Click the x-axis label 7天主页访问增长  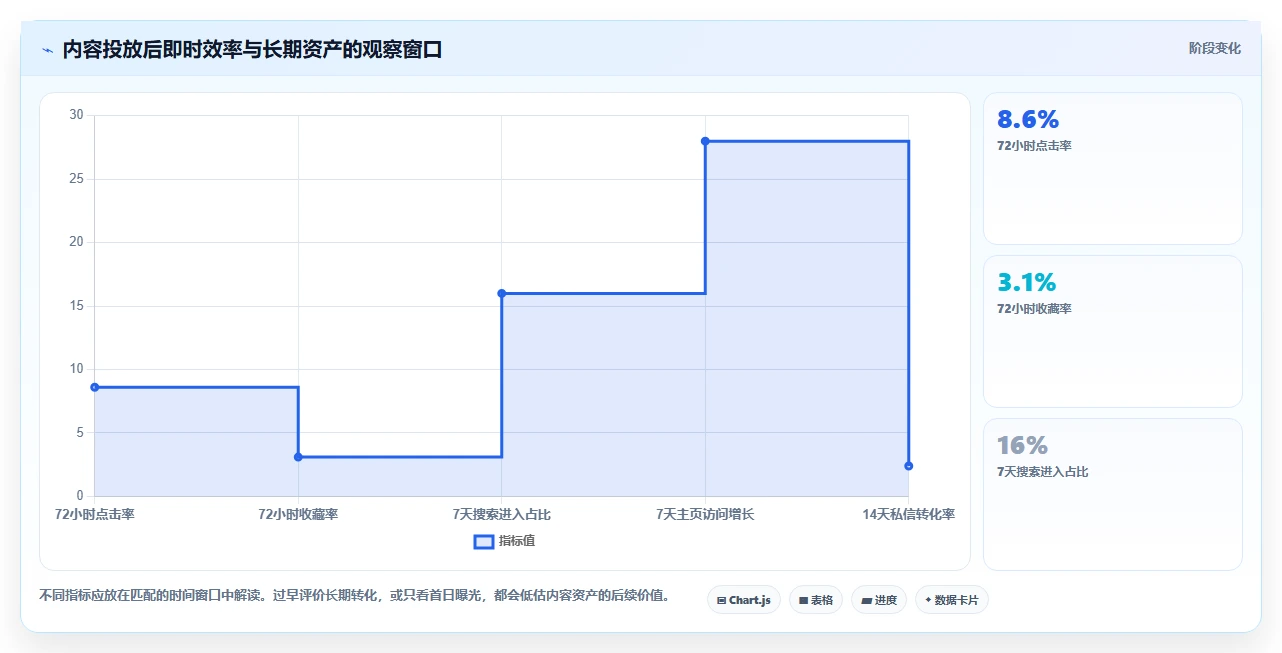pos(705,514)
